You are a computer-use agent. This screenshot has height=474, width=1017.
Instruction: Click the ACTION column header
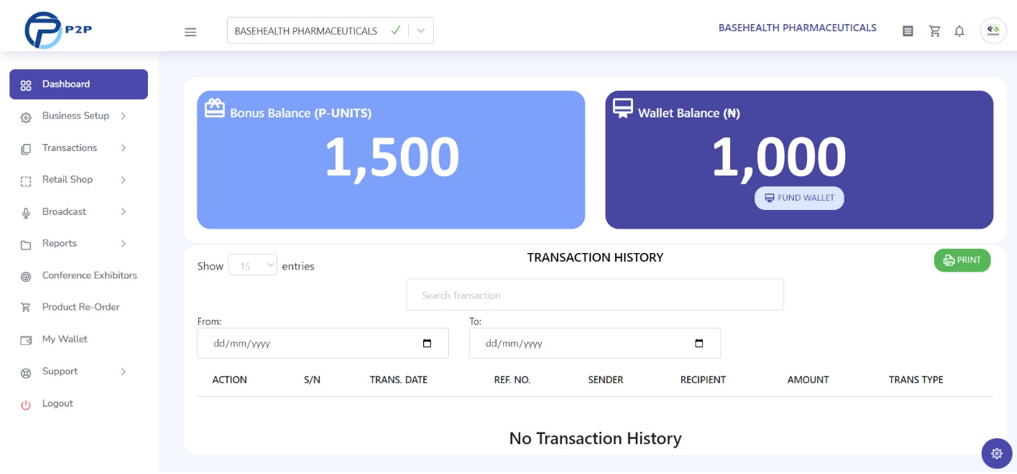coord(230,380)
